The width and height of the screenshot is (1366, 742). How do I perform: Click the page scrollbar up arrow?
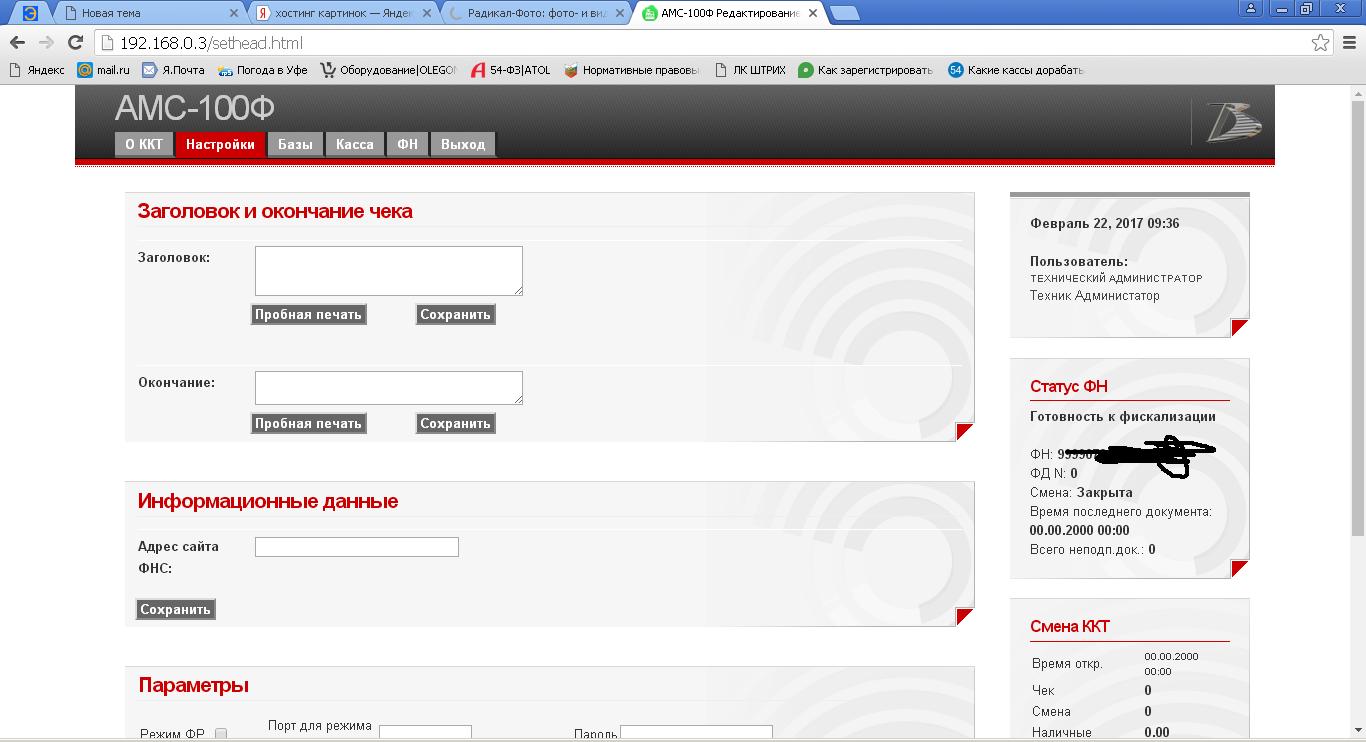coord(1358,92)
